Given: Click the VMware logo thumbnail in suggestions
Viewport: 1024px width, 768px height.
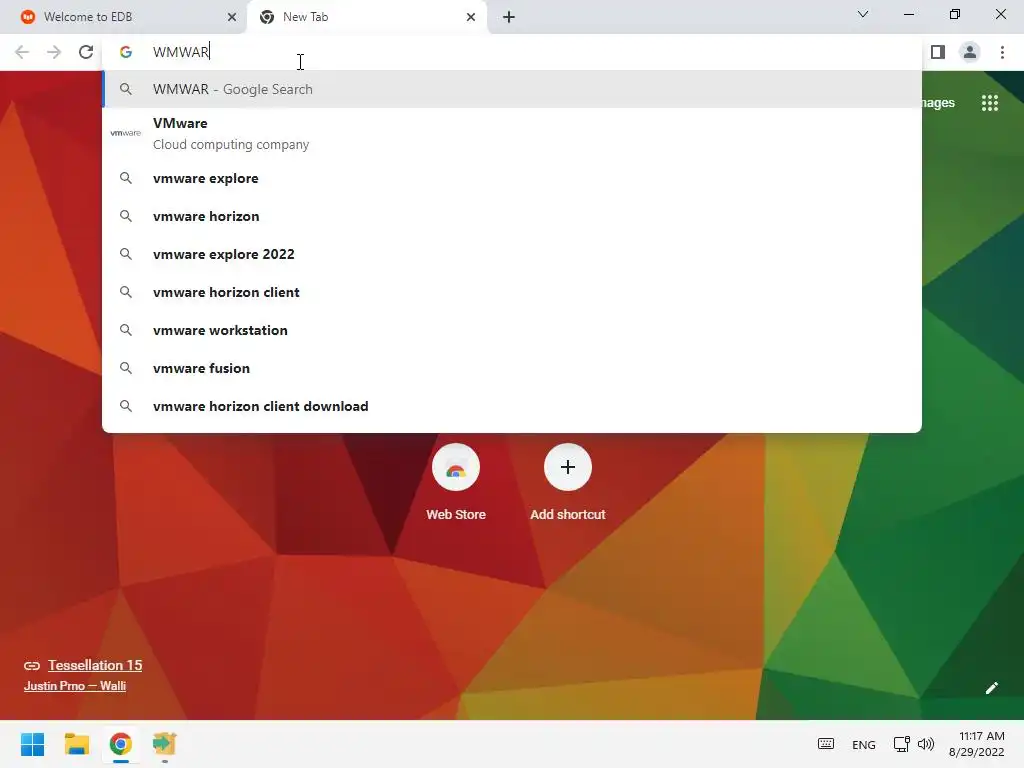Looking at the screenshot, I should point(125,133).
